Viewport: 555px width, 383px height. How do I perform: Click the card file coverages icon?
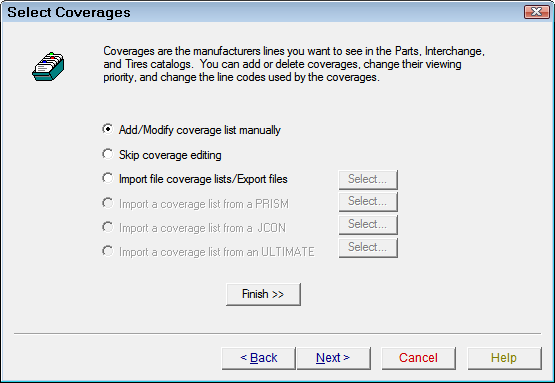pos(48,67)
